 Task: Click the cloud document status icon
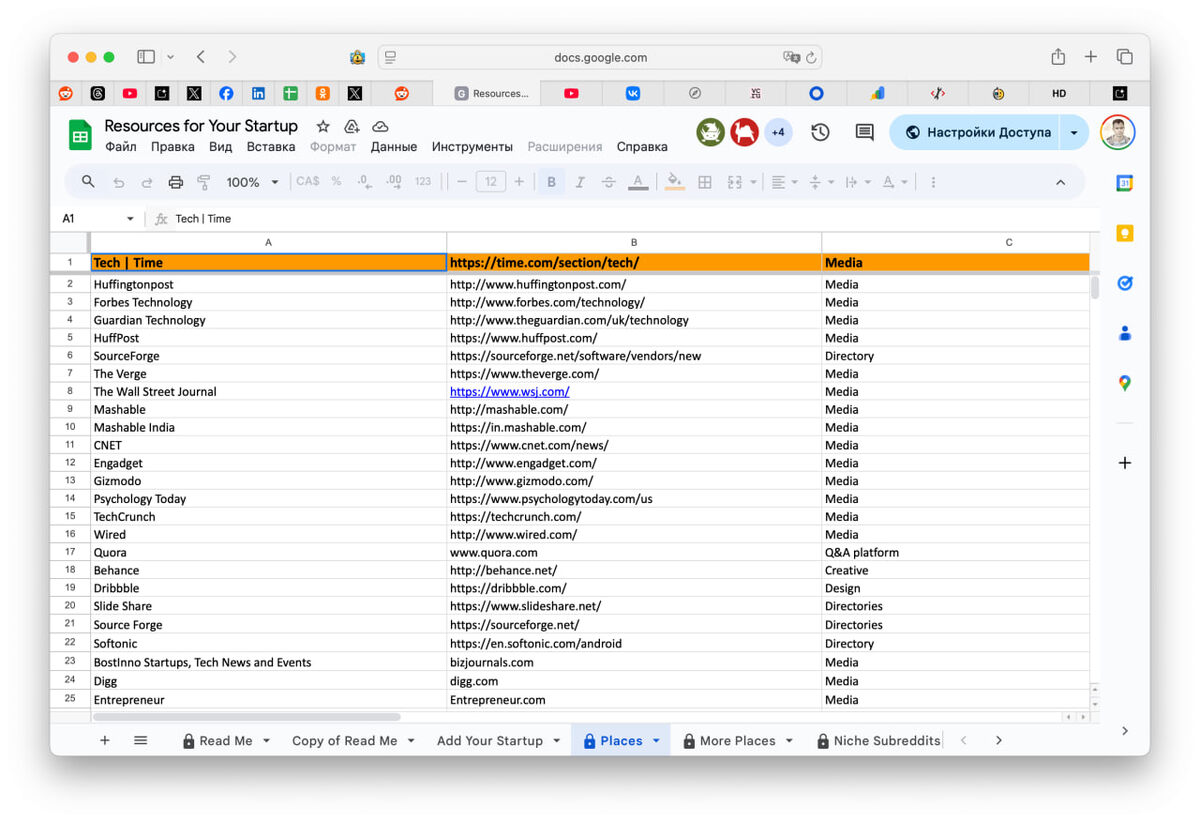coord(380,127)
